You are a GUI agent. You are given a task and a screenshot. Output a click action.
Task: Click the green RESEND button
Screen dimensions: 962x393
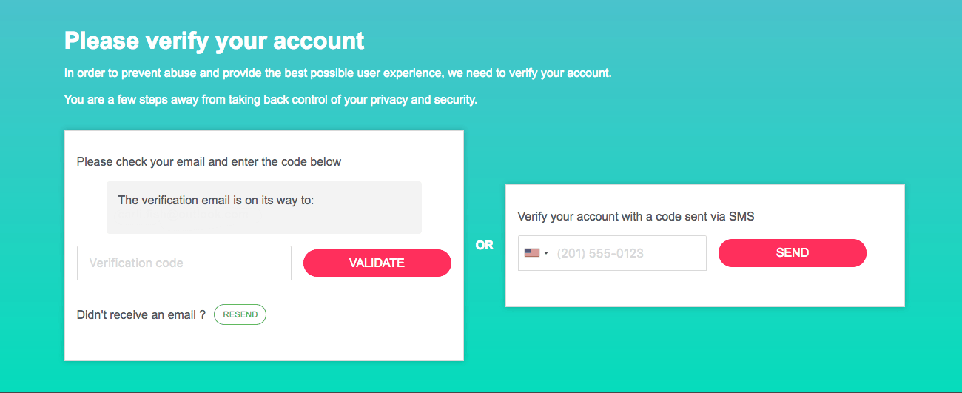pyautogui.click(x=240, y=315)
